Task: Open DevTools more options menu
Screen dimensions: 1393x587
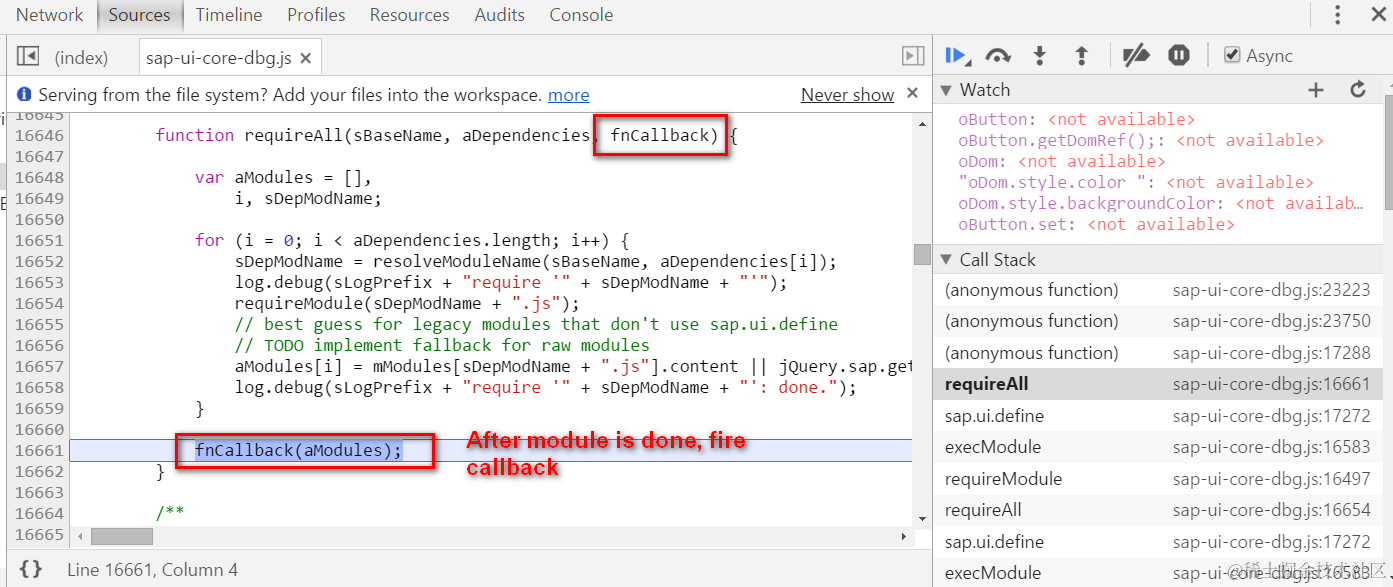Action: click(x=1338, y=15)
